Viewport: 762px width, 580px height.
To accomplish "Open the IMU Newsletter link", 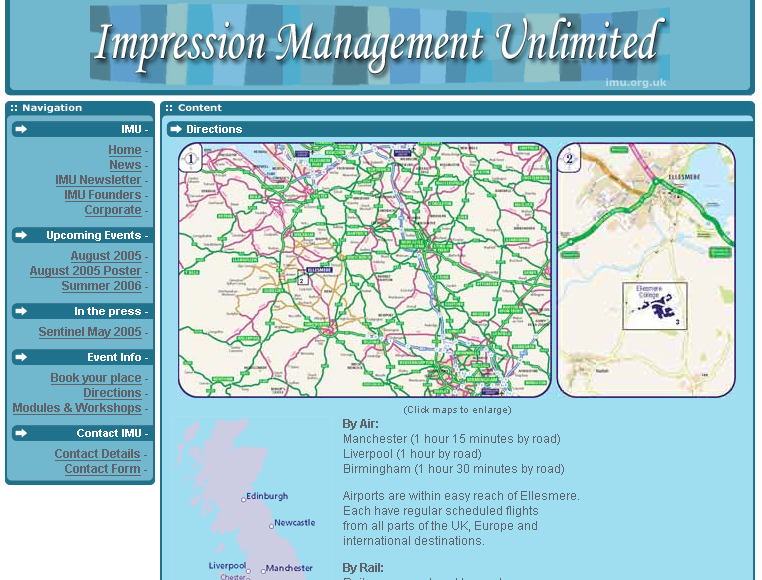I will pos(98,180).
